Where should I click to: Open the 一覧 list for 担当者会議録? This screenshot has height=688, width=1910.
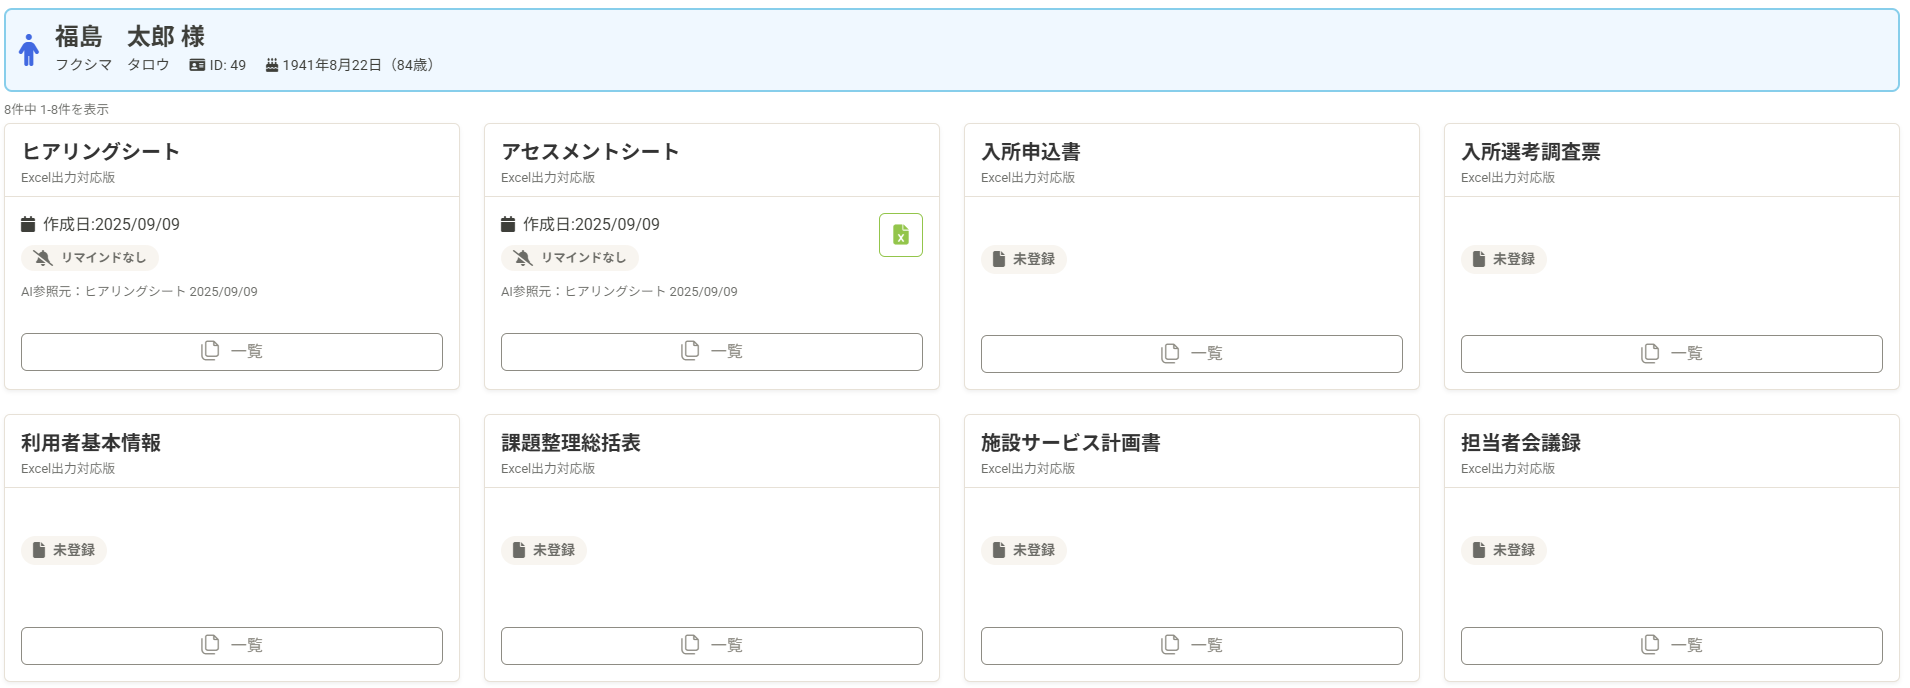(1671, 646)
